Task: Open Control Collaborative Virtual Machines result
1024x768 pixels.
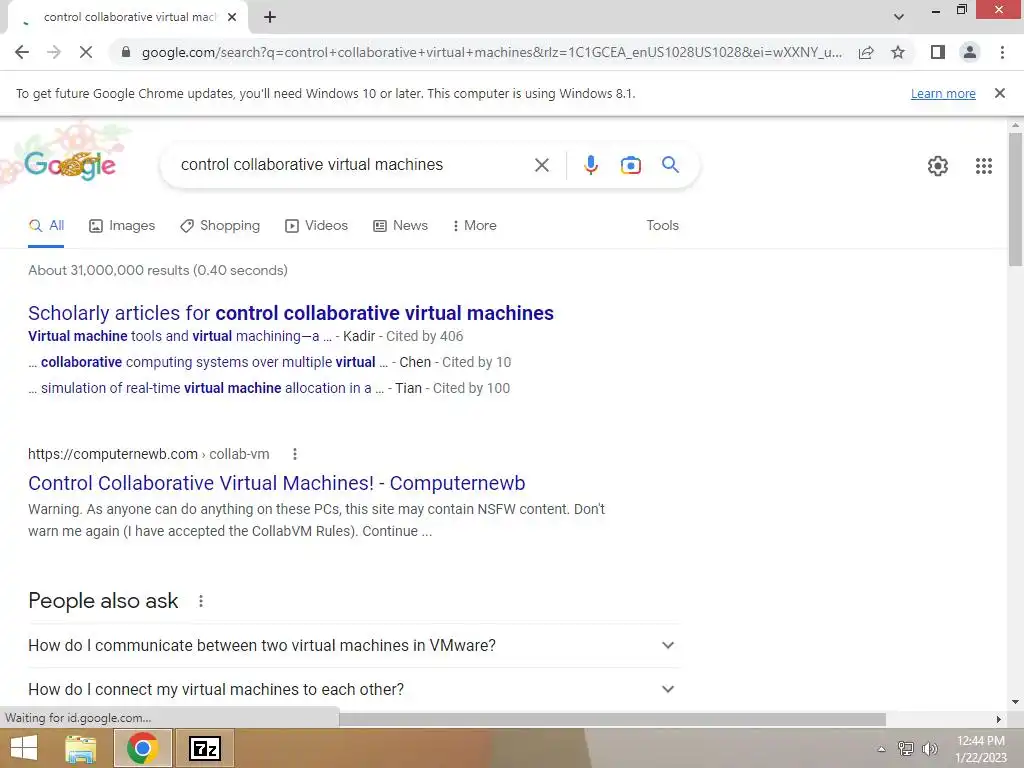Action: point(276,483)
